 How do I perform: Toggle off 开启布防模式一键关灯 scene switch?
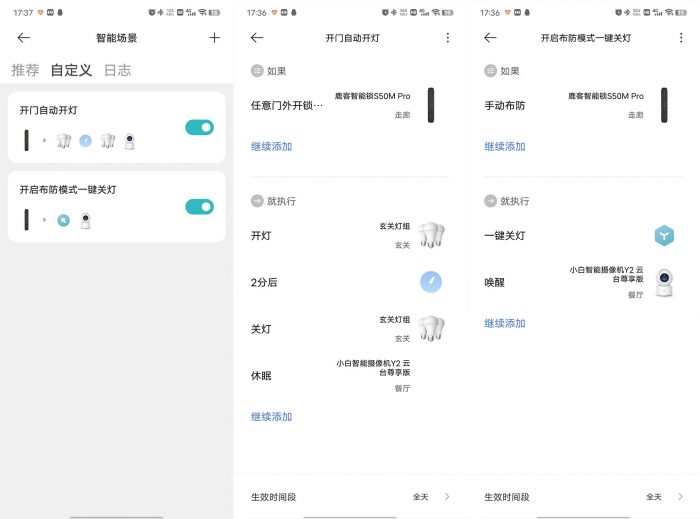click(x=199, y=206)
